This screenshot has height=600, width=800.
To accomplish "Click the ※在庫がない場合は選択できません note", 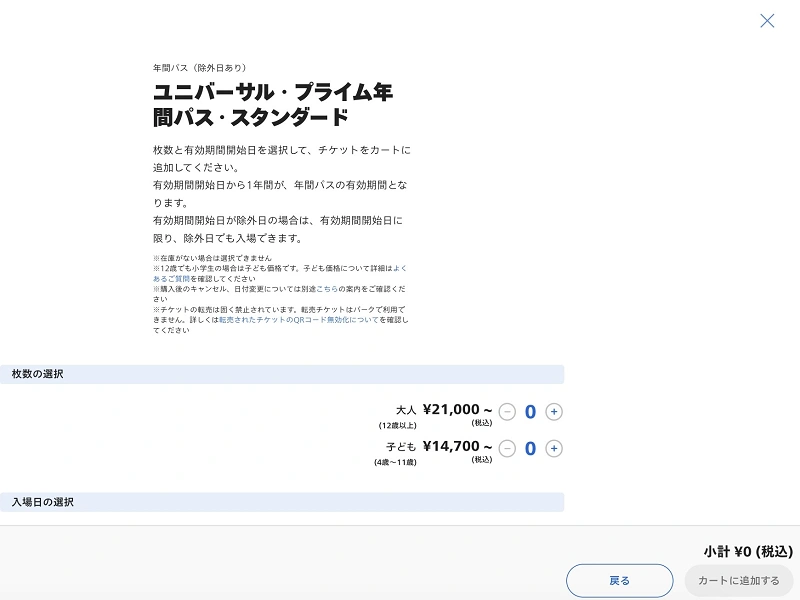I will (212, 258).
